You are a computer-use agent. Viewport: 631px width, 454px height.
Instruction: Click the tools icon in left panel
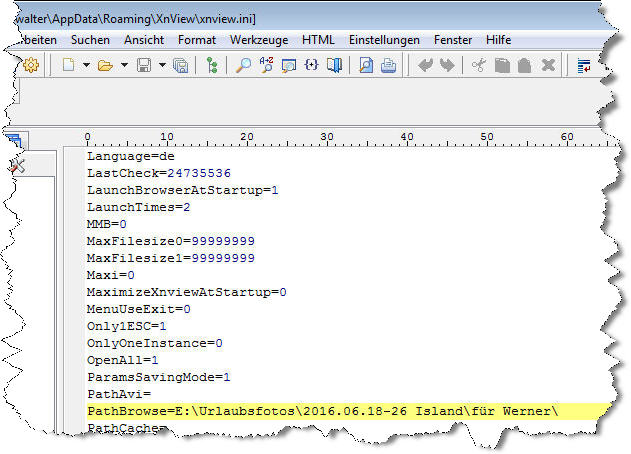coord(17,166)
